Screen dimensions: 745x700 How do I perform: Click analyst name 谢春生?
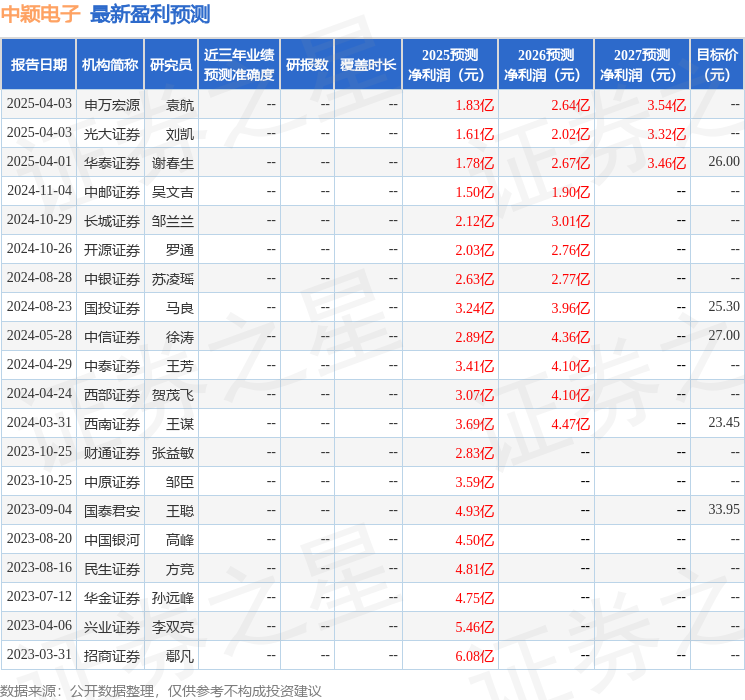[173, 163]
